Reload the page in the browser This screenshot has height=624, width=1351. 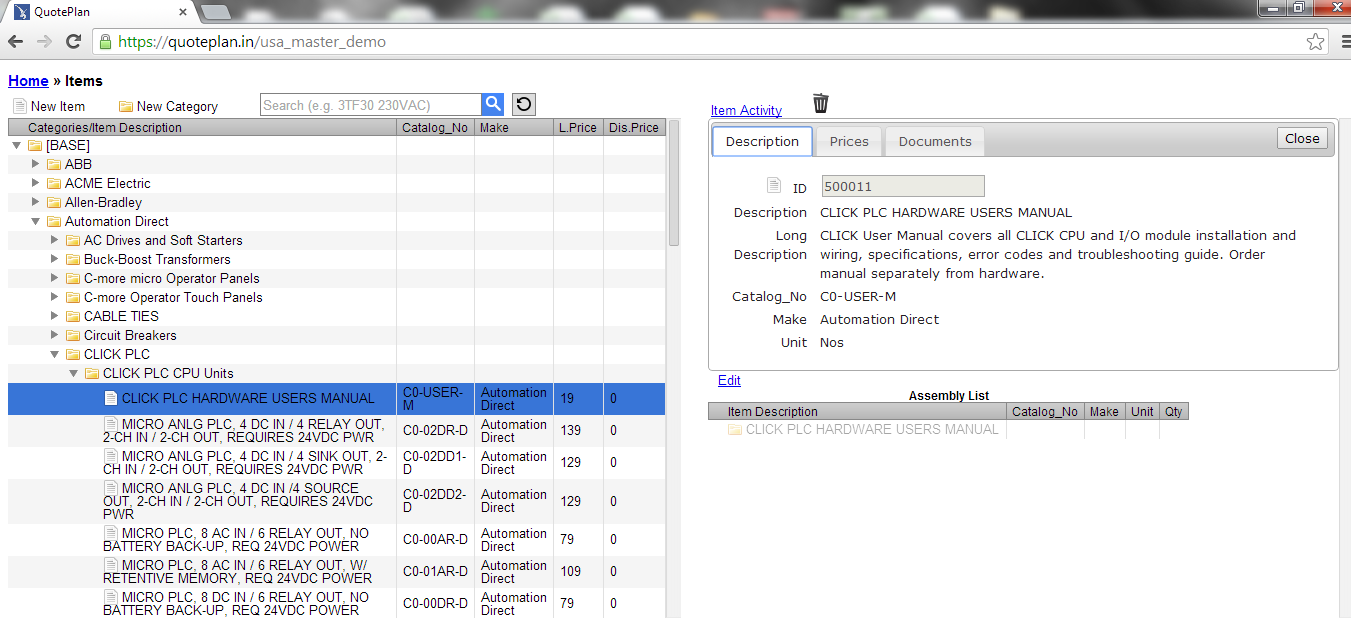(x=73, y=42)
